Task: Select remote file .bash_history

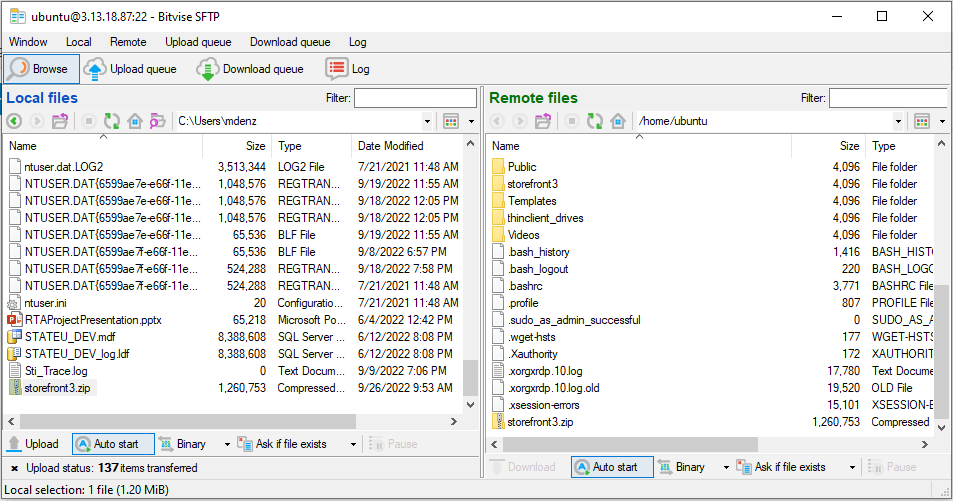Action: coord(538,252)
